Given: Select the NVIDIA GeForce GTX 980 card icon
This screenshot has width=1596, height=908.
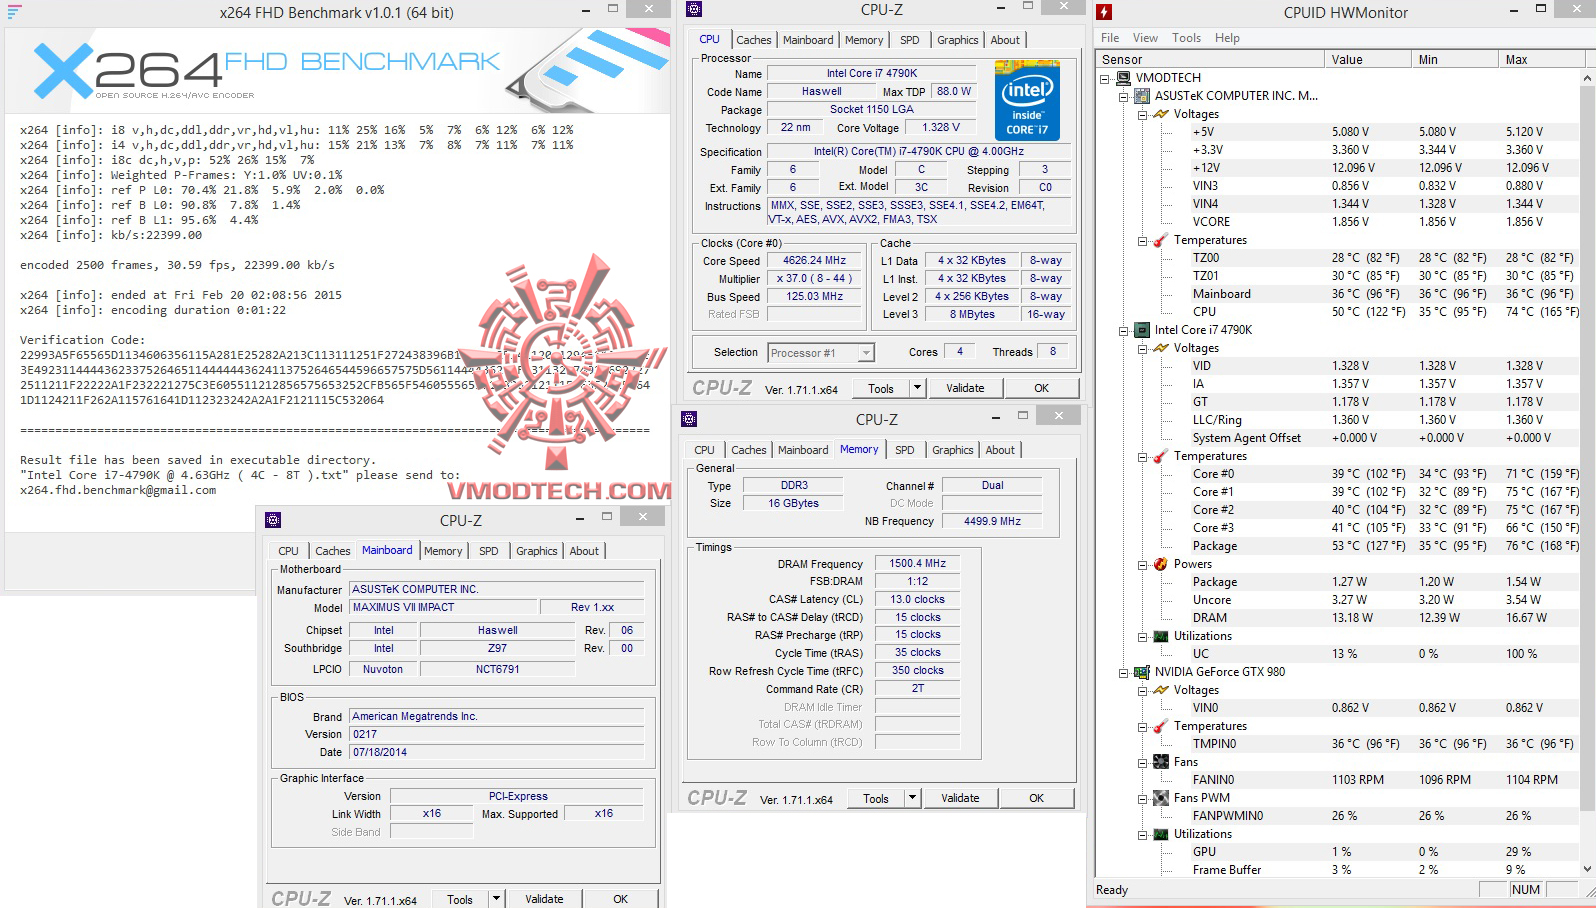Looking at the screenshot, I should tap(1142, 672).
